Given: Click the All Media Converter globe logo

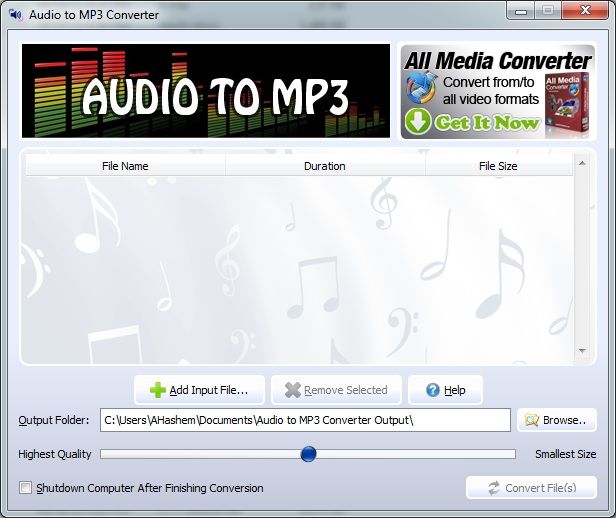Looking at the screenshot, I should [x=420, y=87].
